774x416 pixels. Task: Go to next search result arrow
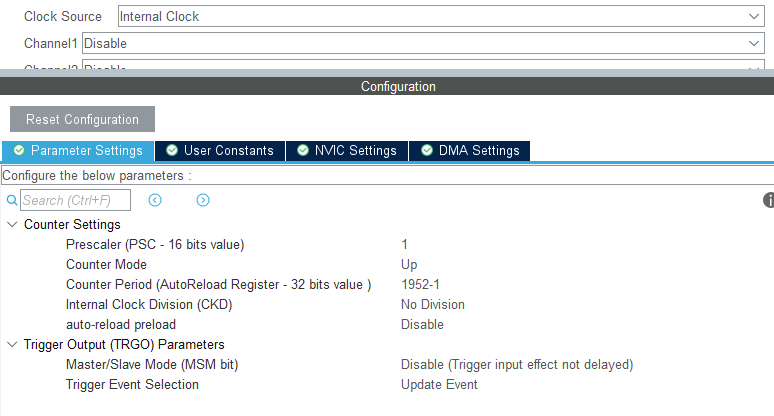point(203,200)
